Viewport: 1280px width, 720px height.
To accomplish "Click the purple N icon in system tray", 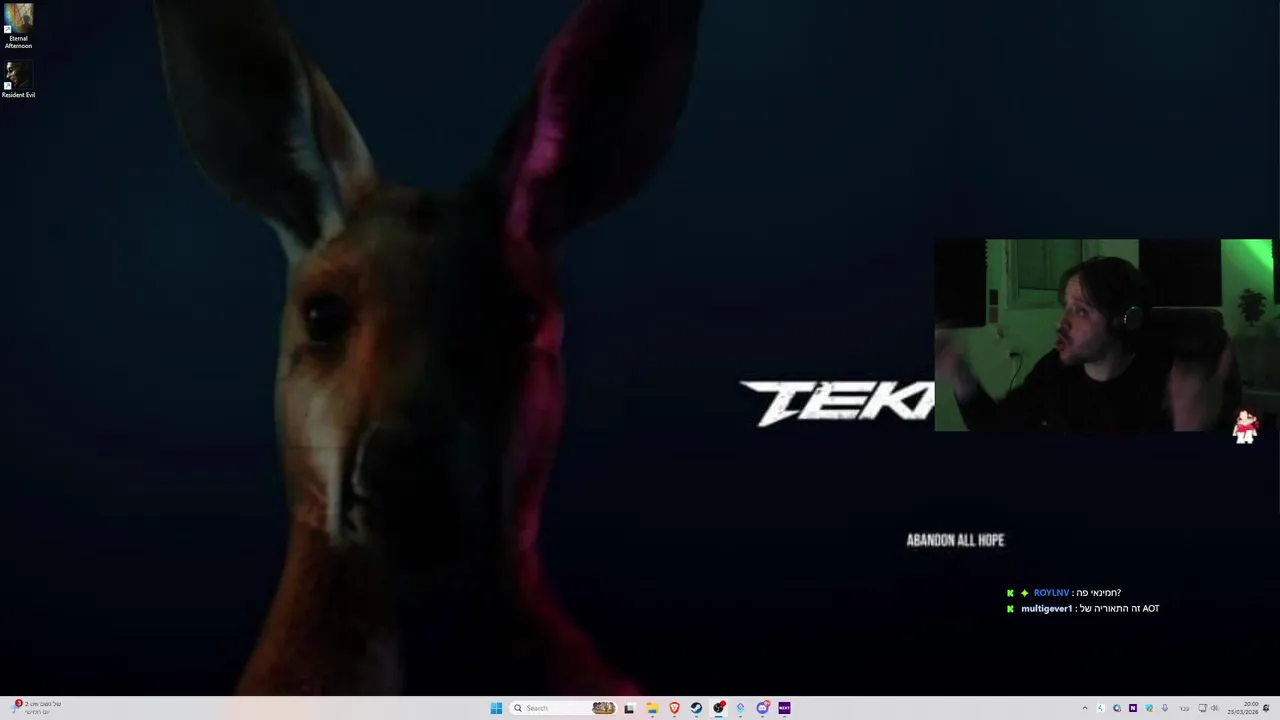I will pos(1133,708).
